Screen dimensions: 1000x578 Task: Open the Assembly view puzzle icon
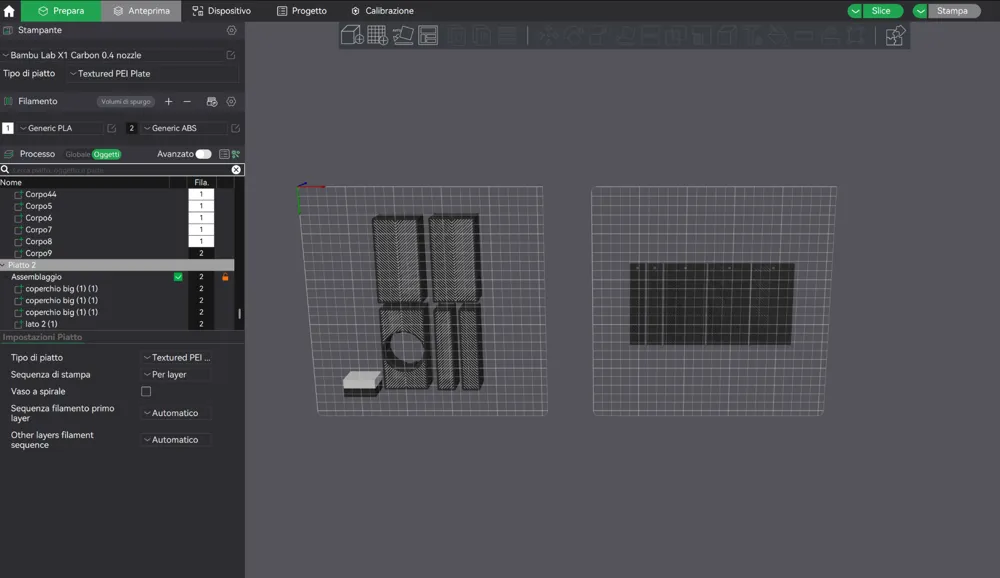coord(895,35)
